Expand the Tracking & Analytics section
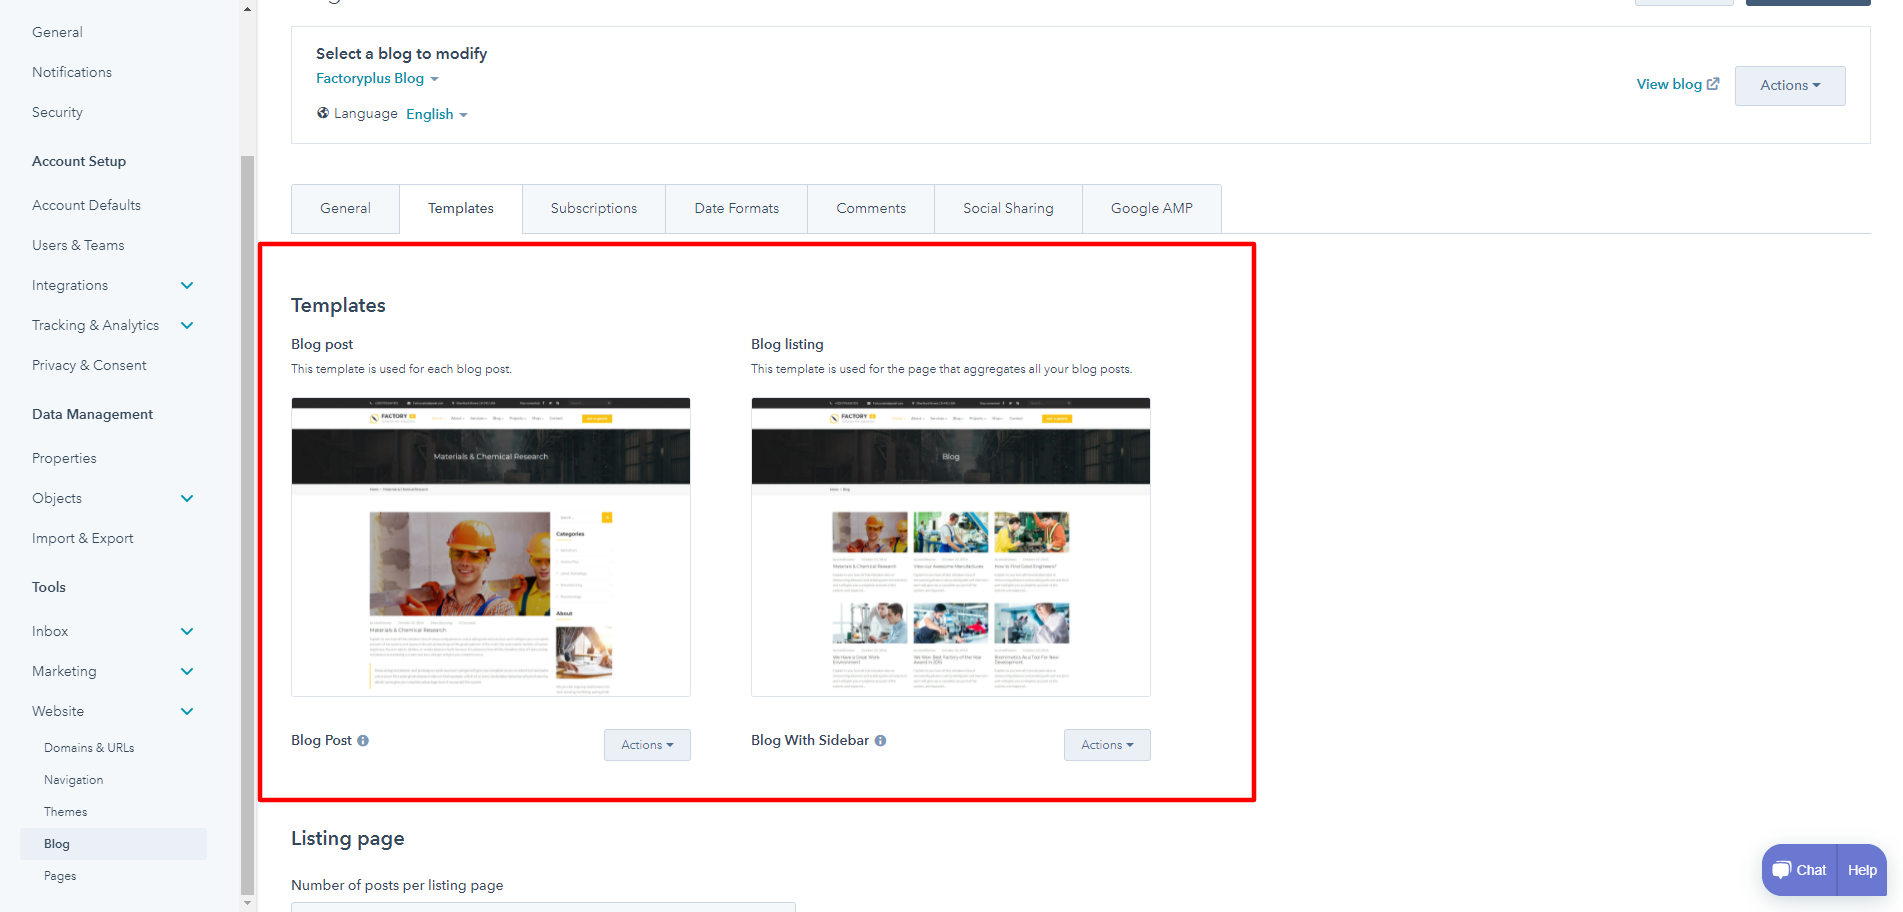The width and height of the screenshot is (1903, 912). 187,326
